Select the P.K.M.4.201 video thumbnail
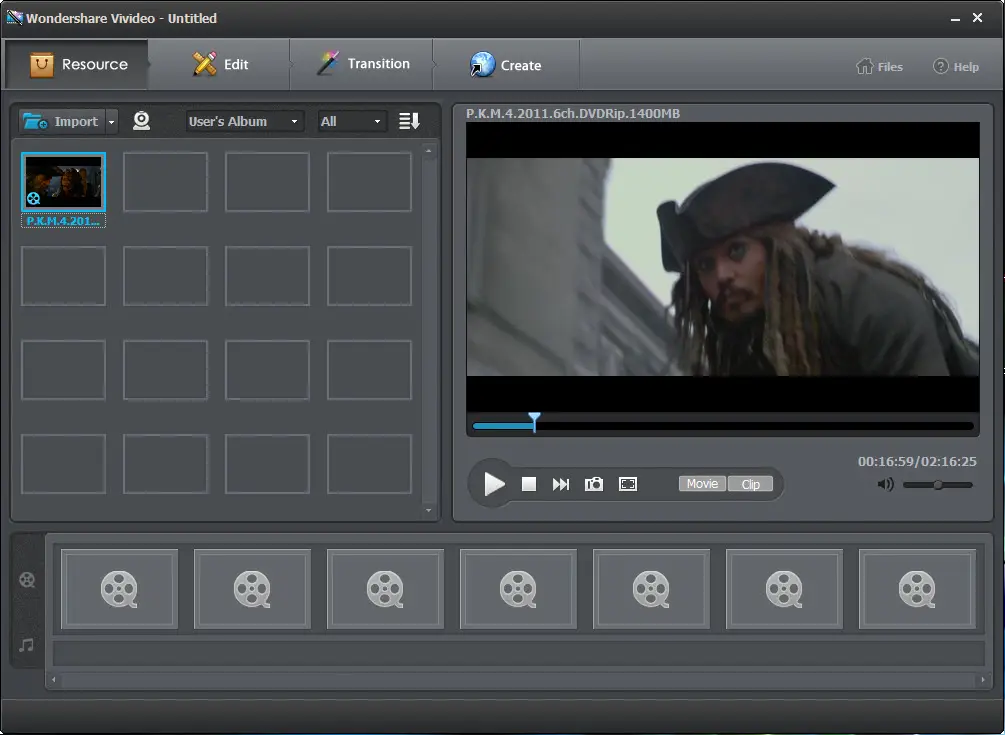Screen dimensions: 1005x735 [x=63, y=181]
